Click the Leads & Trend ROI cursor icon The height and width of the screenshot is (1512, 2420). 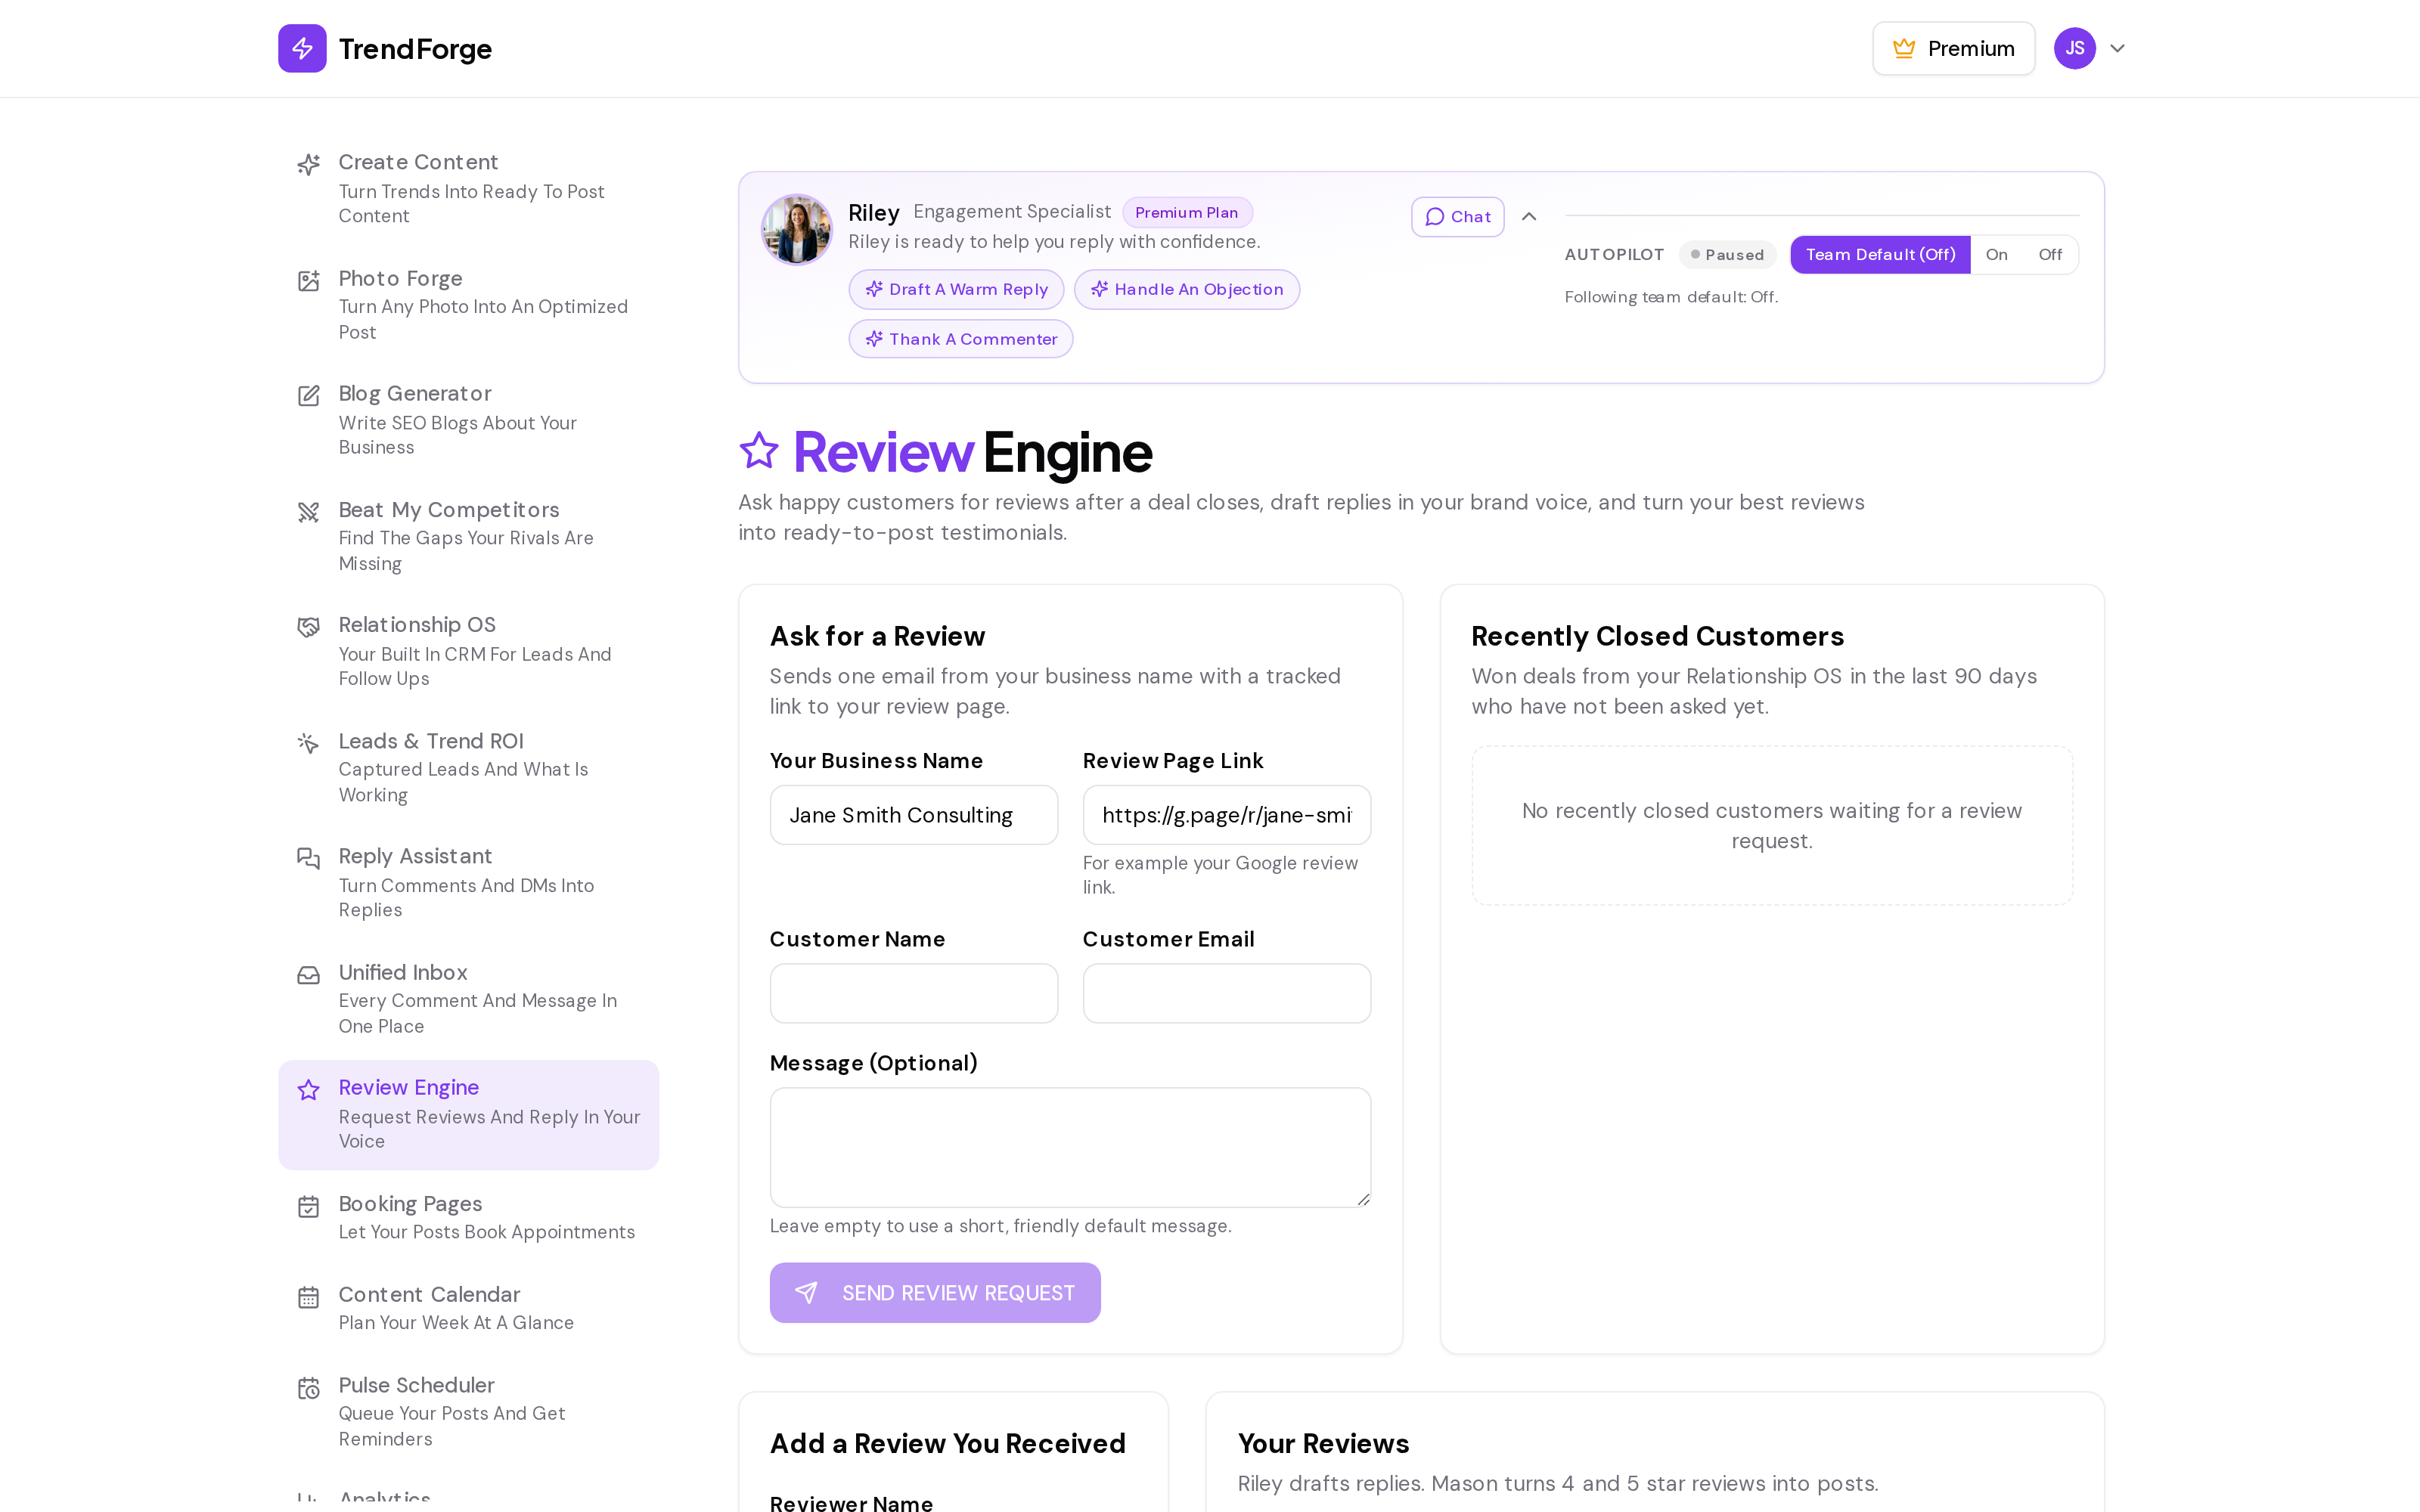click(309, 743)
